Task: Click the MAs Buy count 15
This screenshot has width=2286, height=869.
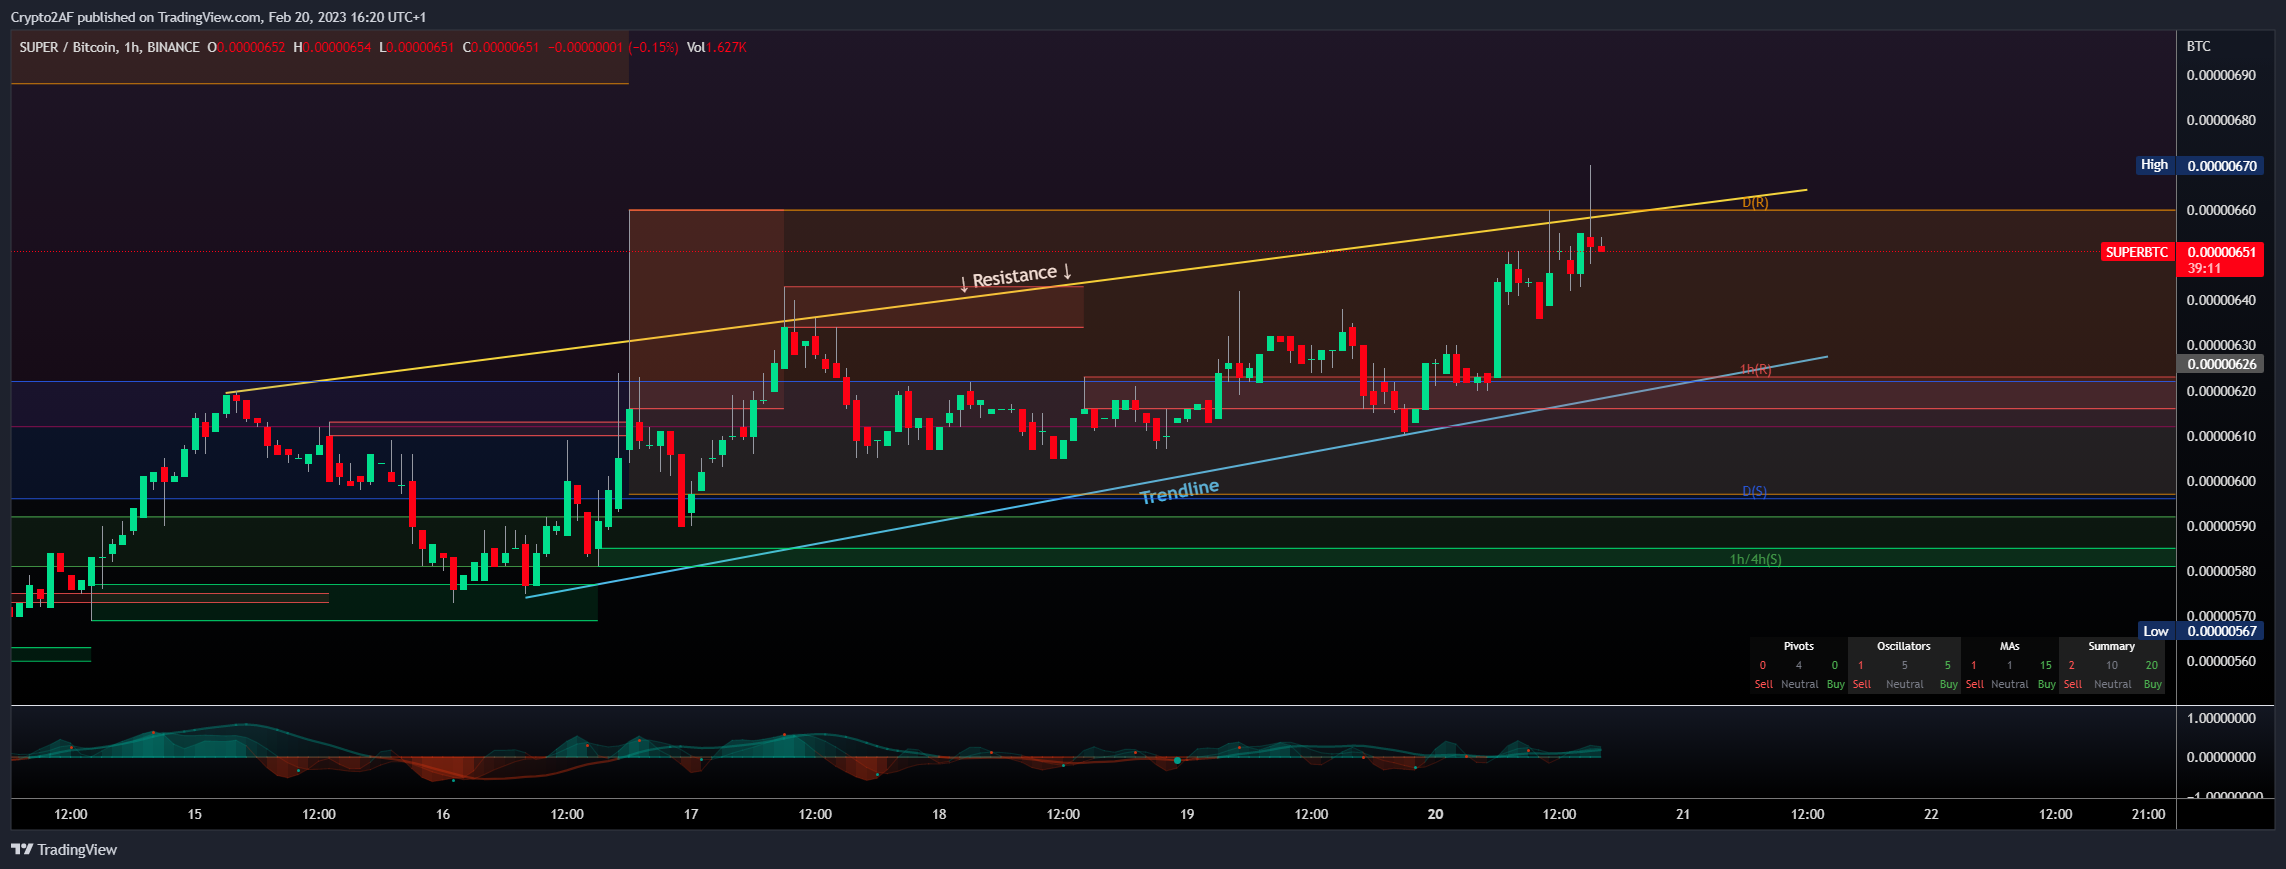Action: click(2045, 665)
